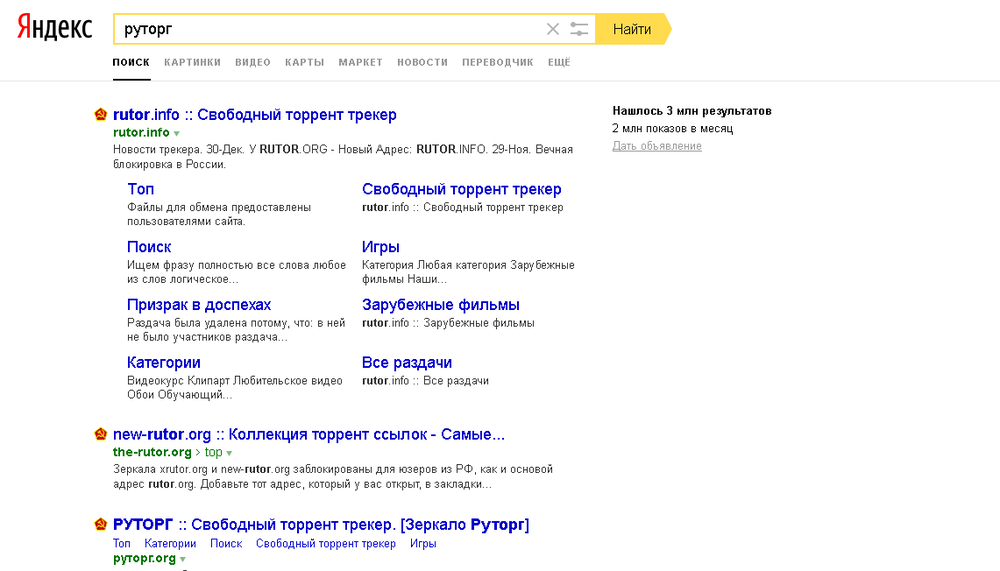
Task: Open advanced search settings icon
Action: click(579, 29)
